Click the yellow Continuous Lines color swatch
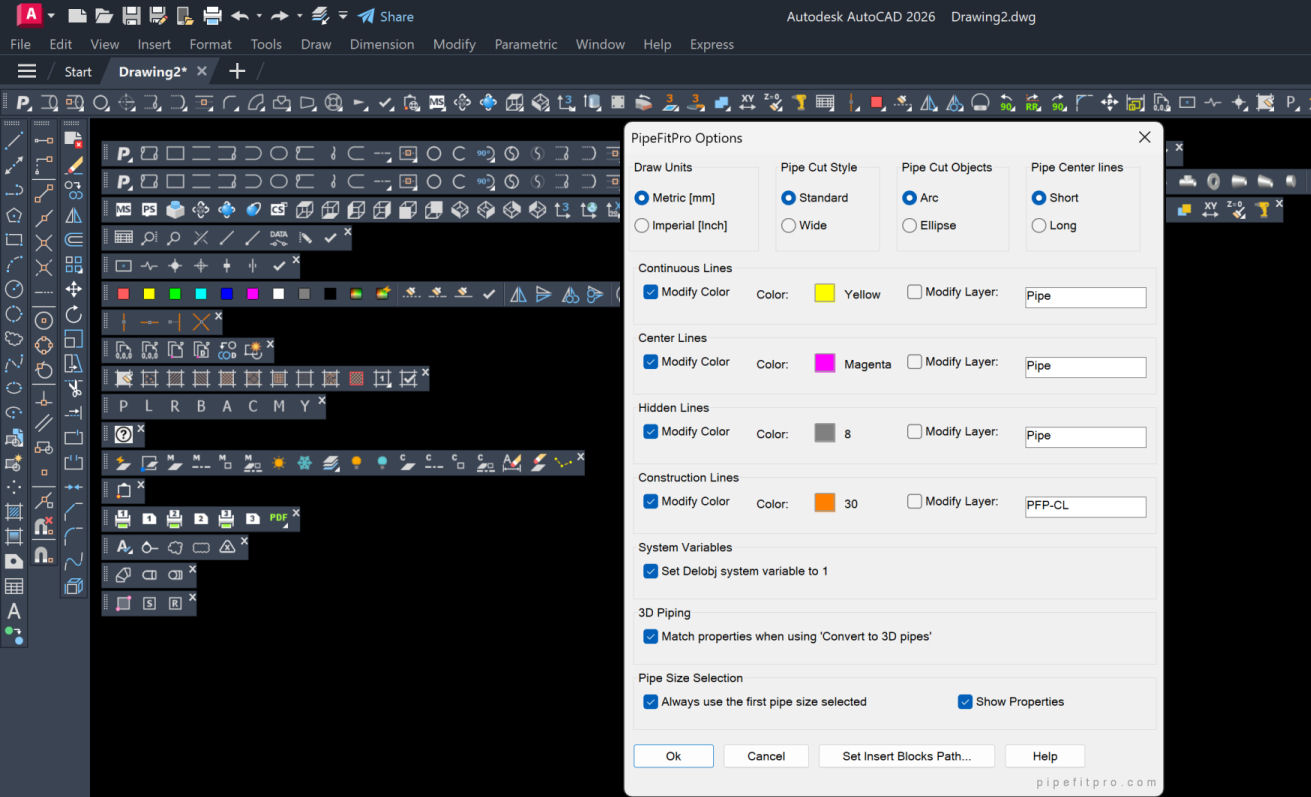 (824, 293)
